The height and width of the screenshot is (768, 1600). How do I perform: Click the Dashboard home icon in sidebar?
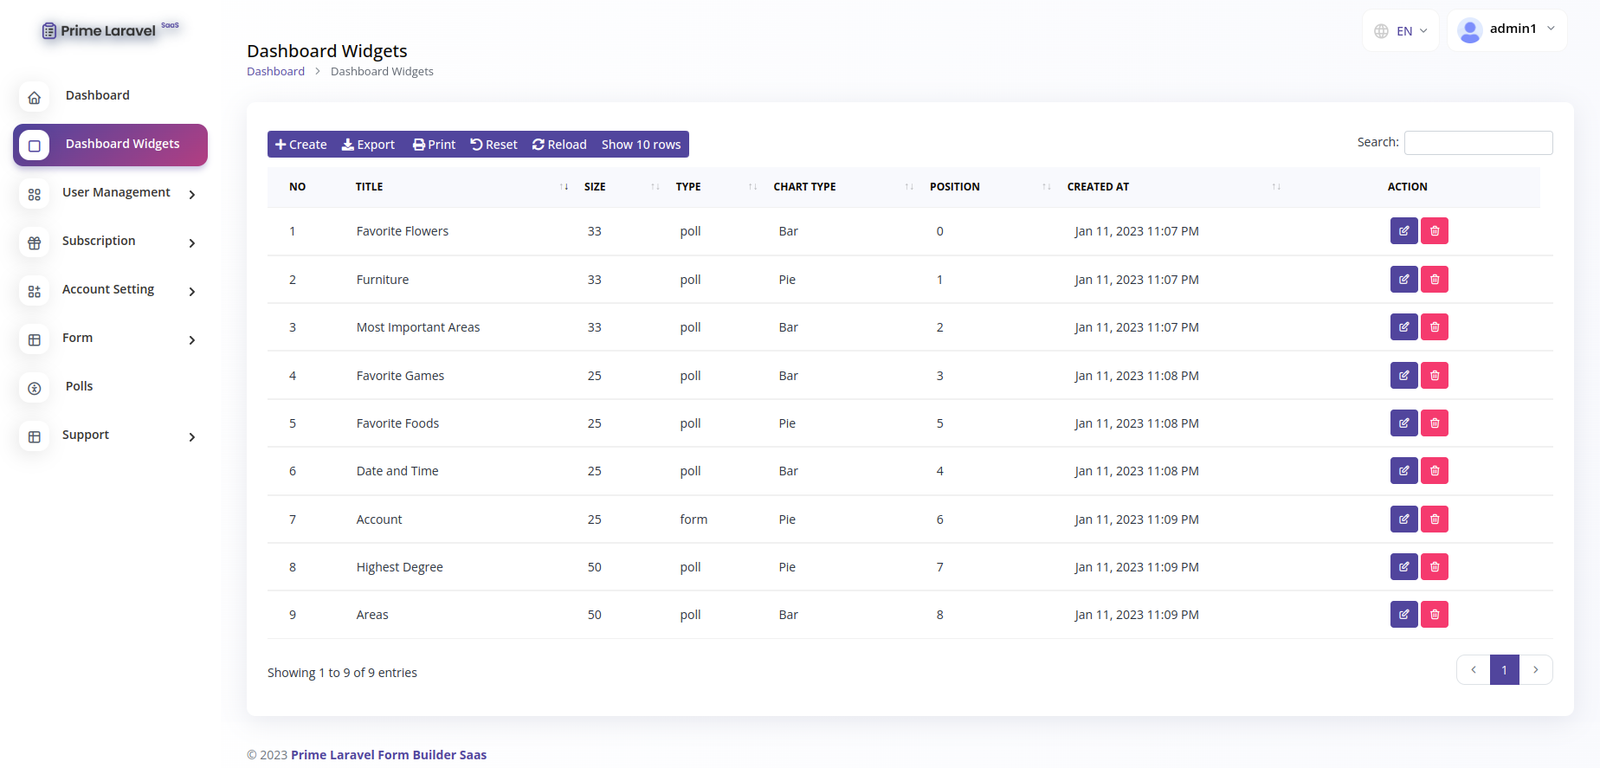pos(34,97)
